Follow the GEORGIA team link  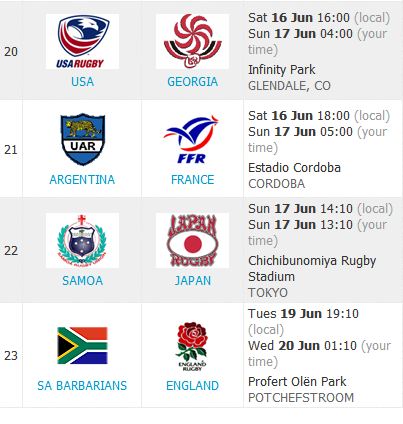click(x=192, y=82)
